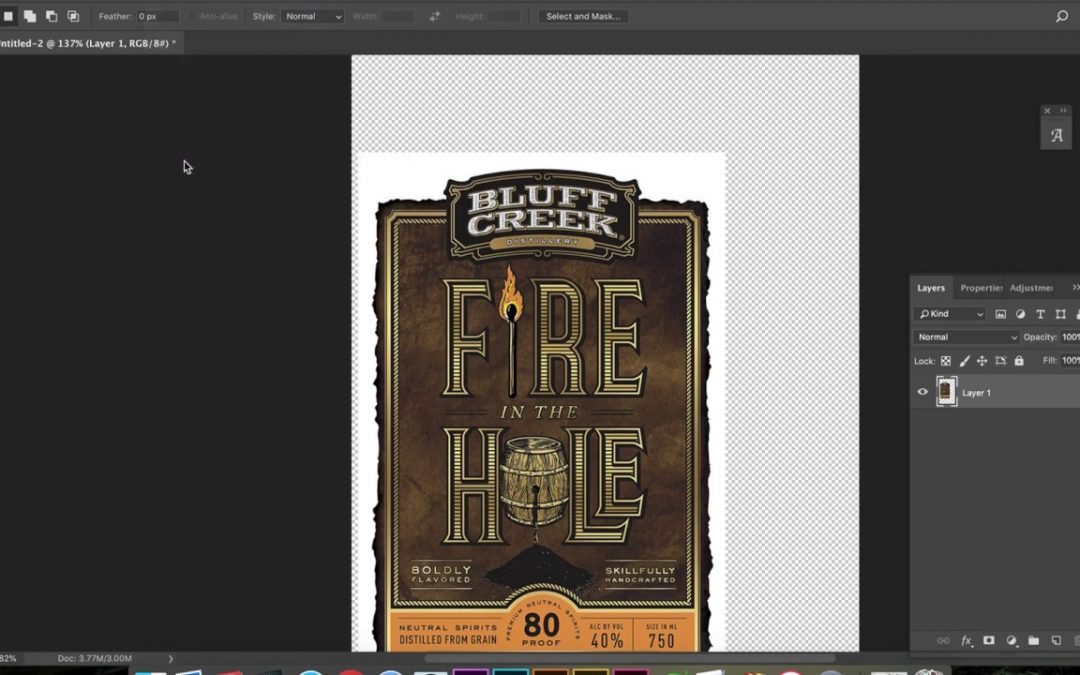
Task: Click the Select and Mask button
Action: [x=583, y=16]
